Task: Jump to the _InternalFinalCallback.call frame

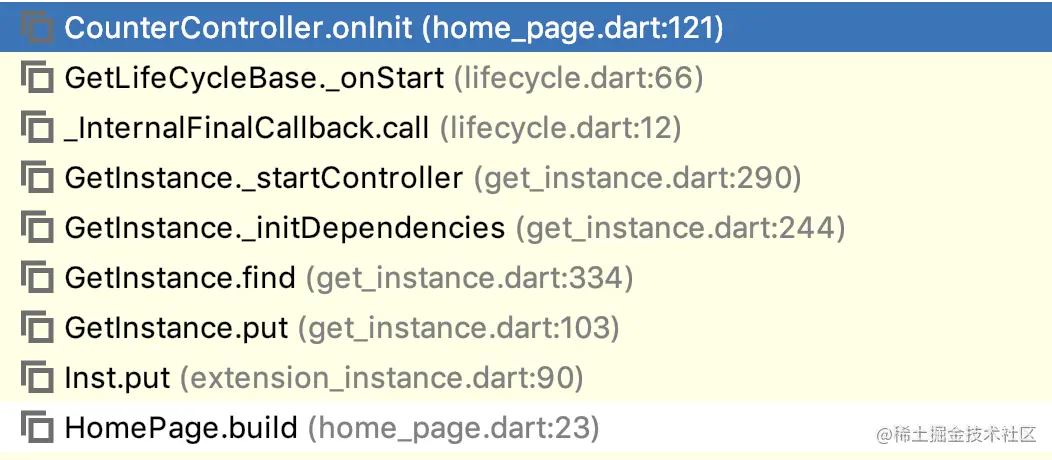Action: [x=247, y=128]
